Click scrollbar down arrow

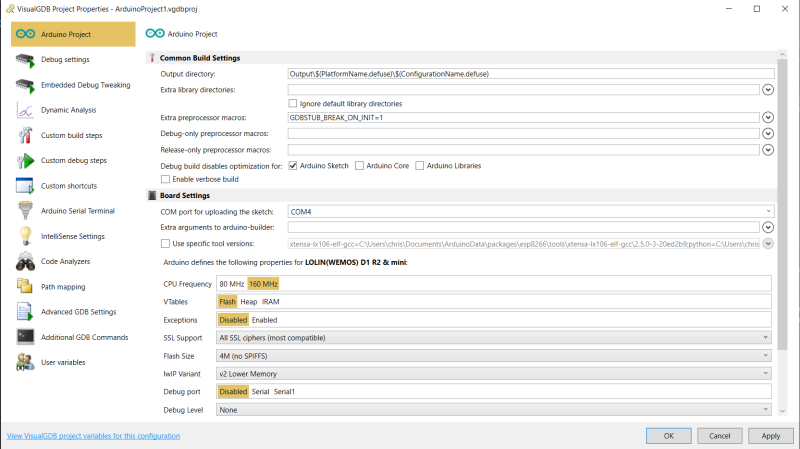782,411
